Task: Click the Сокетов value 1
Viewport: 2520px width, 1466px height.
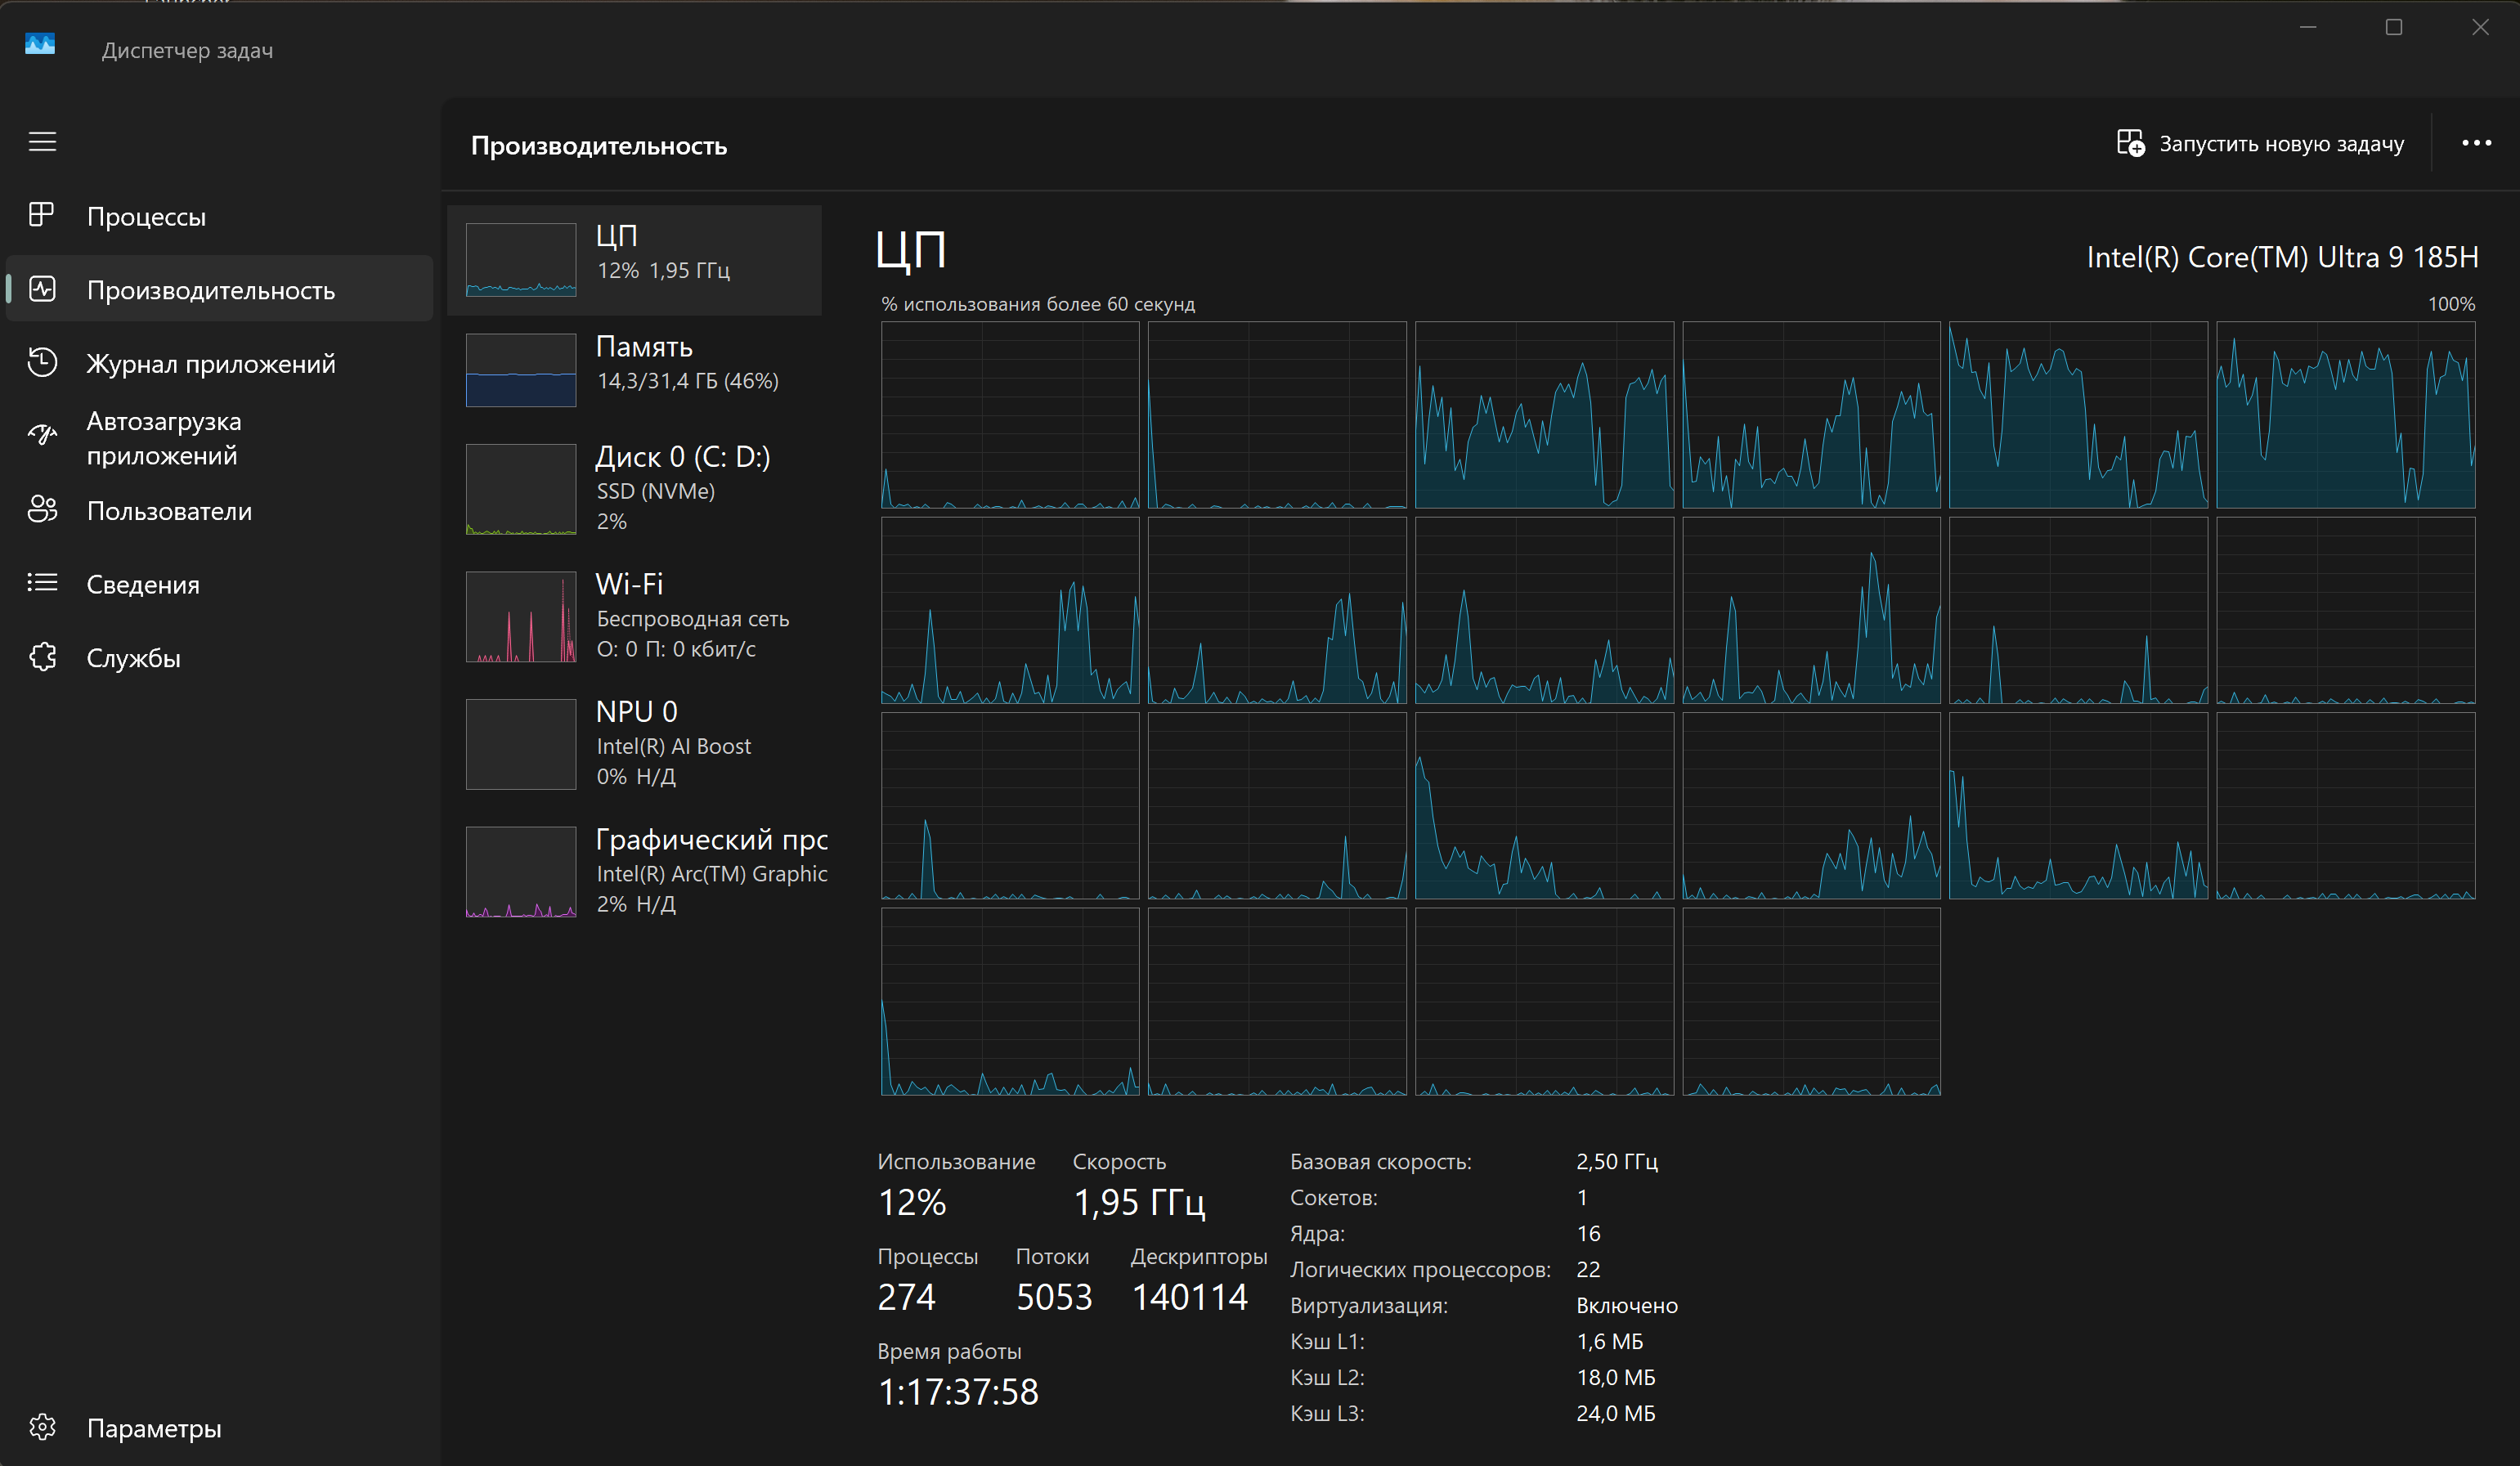Action: pos(1582,1197)
